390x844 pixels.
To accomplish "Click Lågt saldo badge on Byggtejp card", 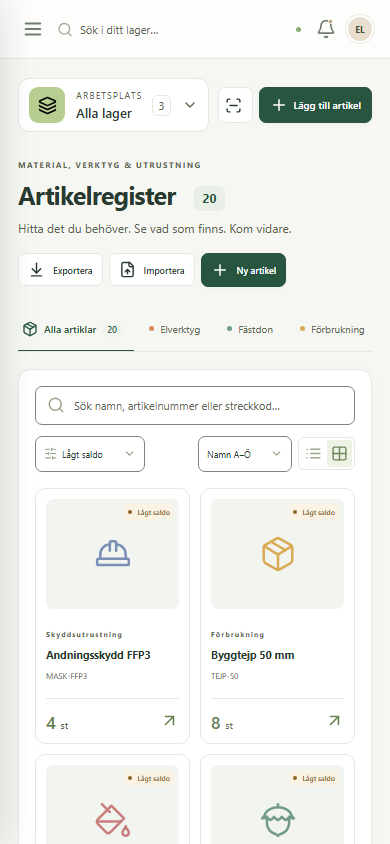I will pyautogui.click(x=314, y=512).
